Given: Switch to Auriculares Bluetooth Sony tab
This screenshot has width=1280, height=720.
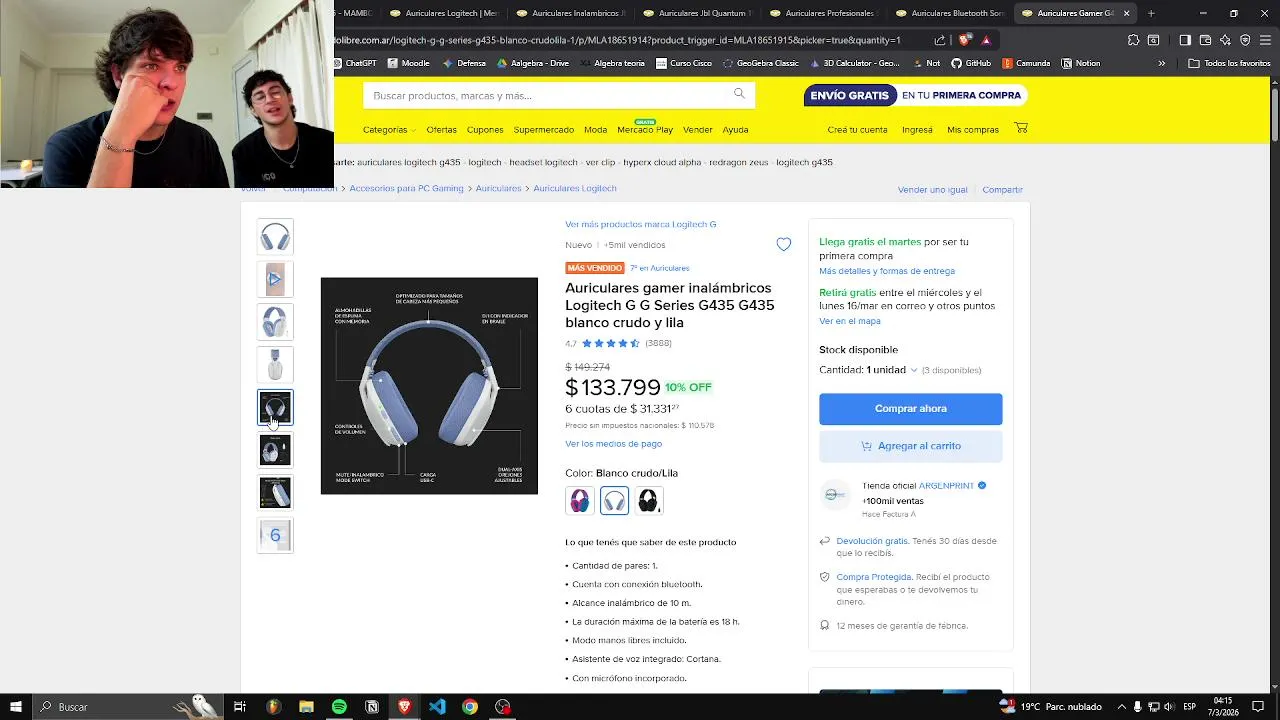Looking at the screenshot, I should point(950,13).
